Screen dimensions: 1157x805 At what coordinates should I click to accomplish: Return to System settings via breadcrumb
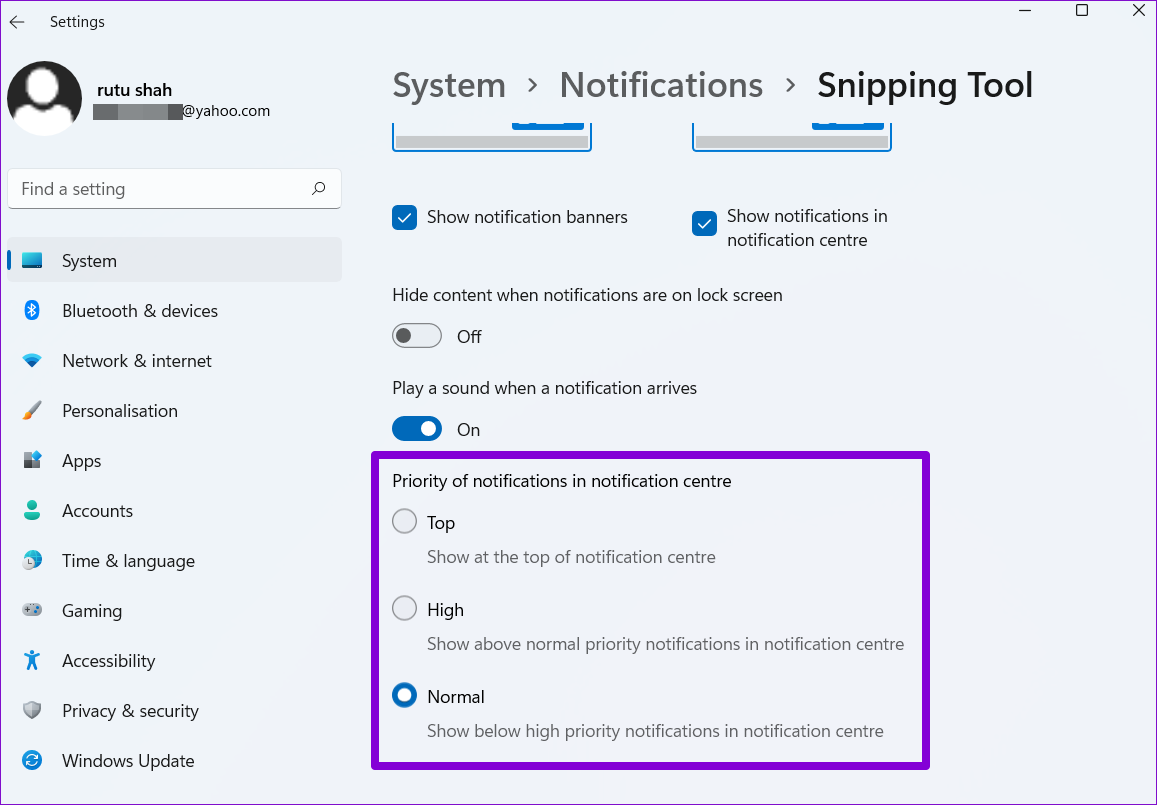(449, 85)
